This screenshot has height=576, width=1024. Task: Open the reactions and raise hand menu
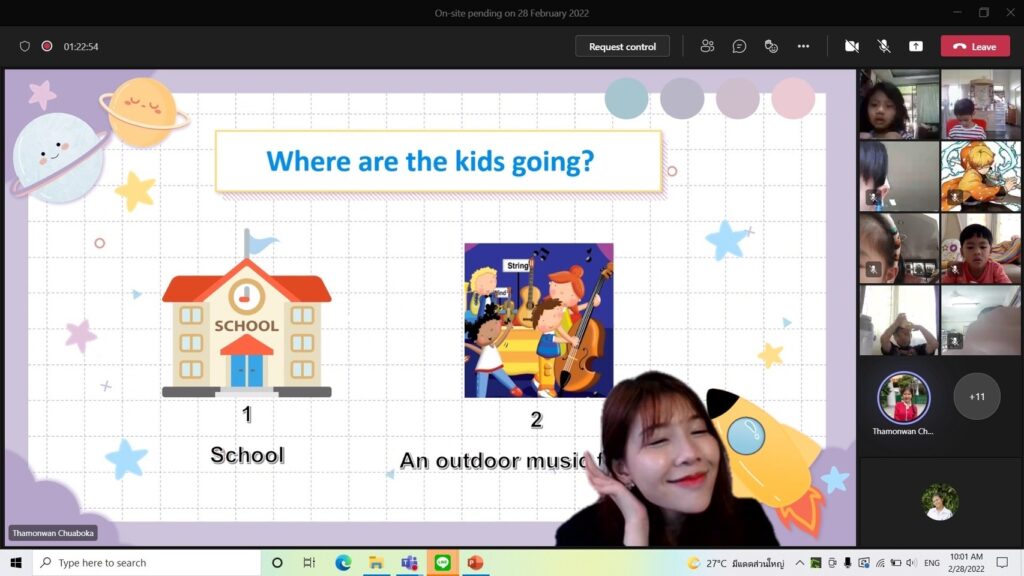click(x=771, y=46)
